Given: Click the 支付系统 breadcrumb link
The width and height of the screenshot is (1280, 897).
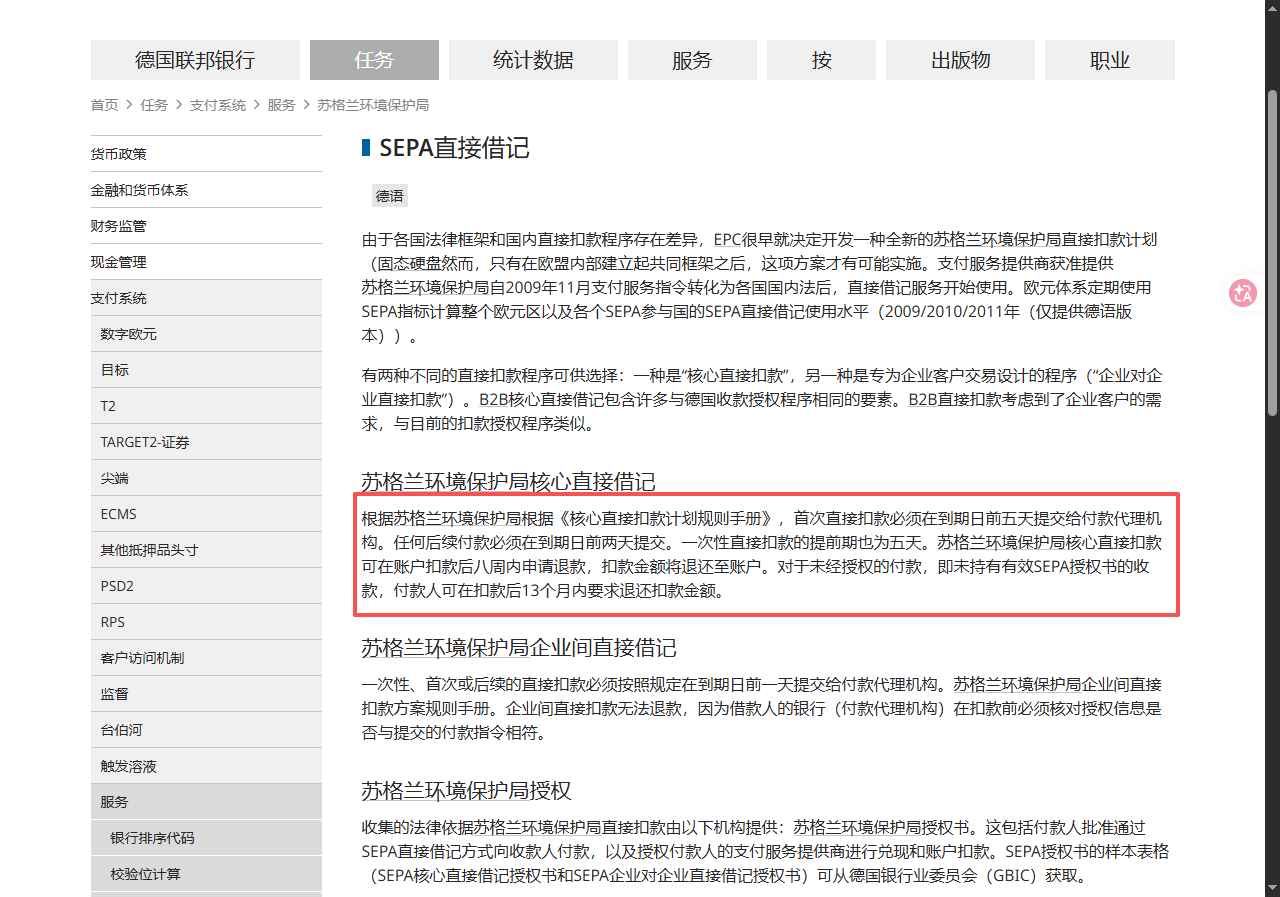Looking at the screenshot, I should click(x=218, y=105).
